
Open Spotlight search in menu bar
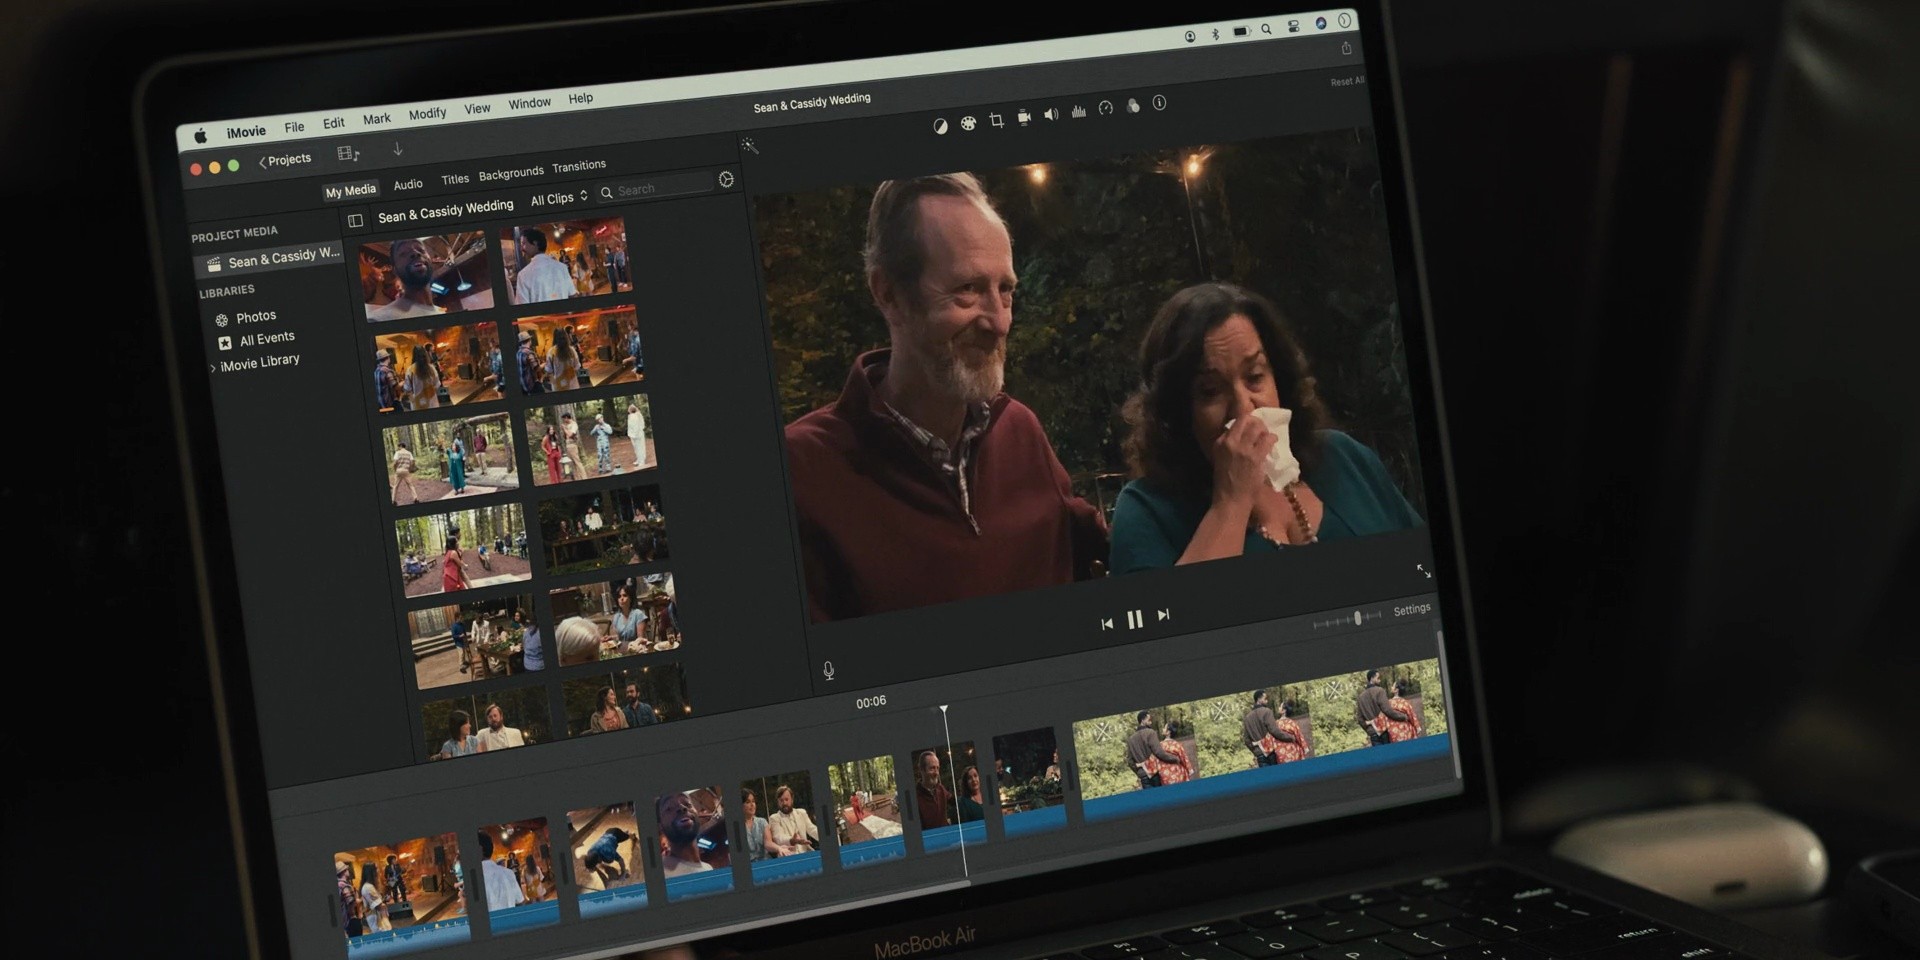coord(1266,30)
